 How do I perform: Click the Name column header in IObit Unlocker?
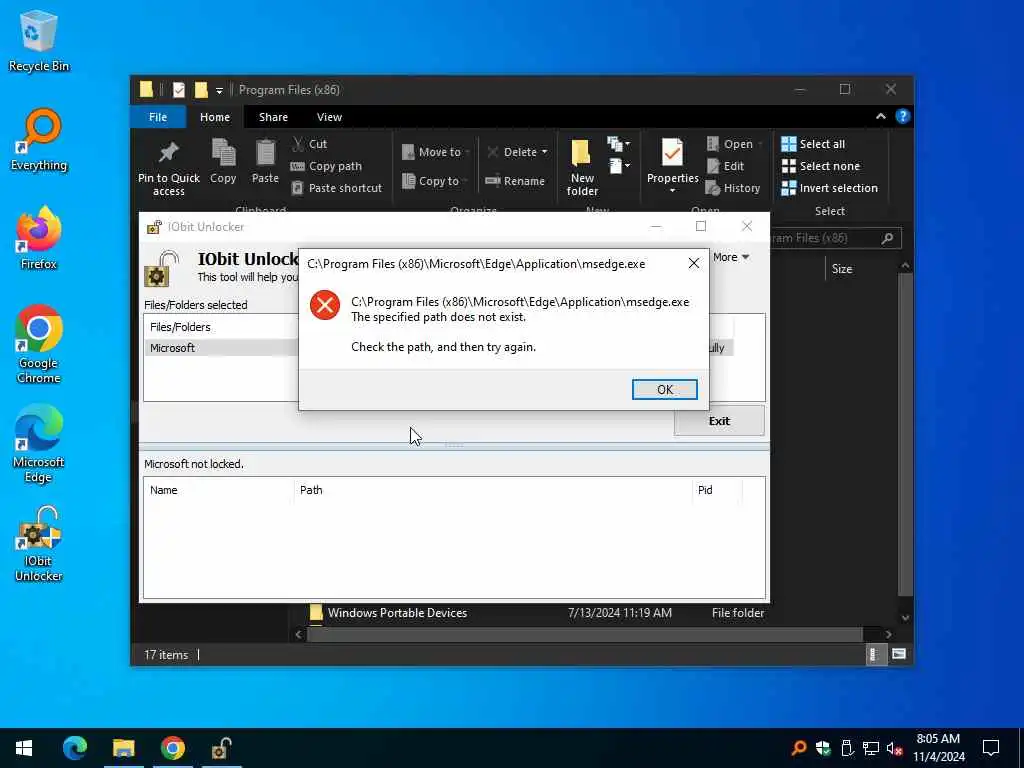click(163, 490)
